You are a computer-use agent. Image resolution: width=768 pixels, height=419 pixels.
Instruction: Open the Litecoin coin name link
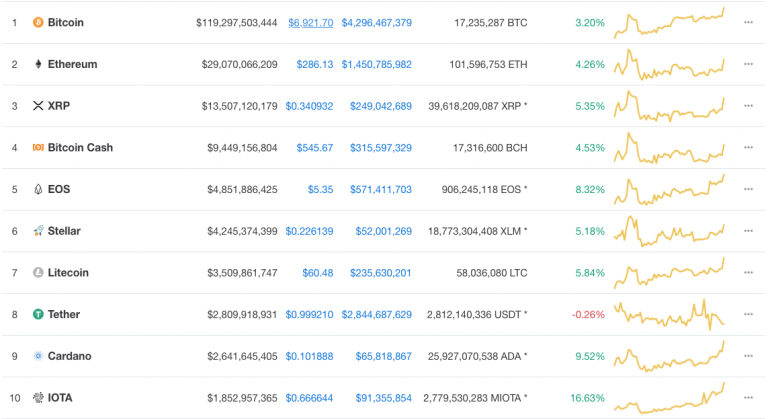point(68,272)
